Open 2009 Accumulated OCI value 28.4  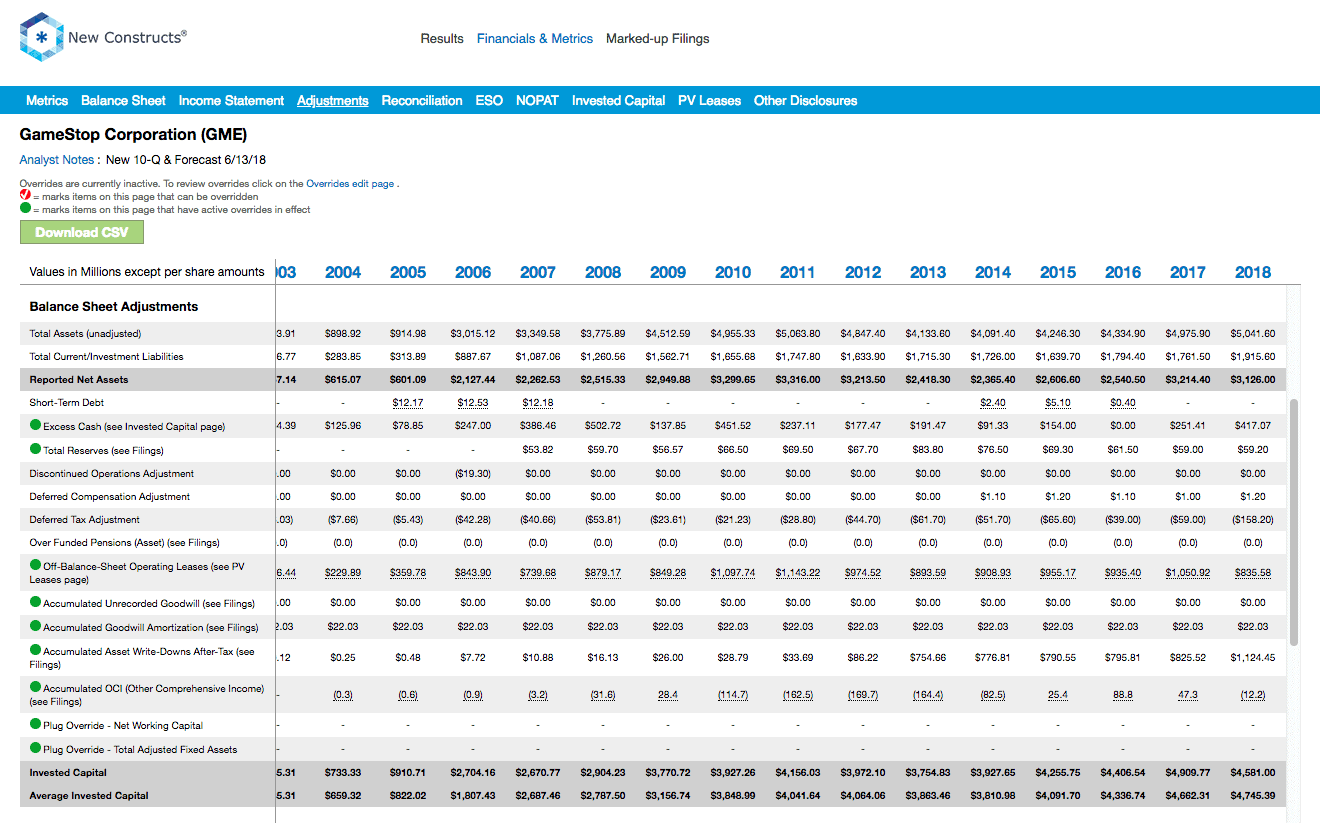pos(668,695)
